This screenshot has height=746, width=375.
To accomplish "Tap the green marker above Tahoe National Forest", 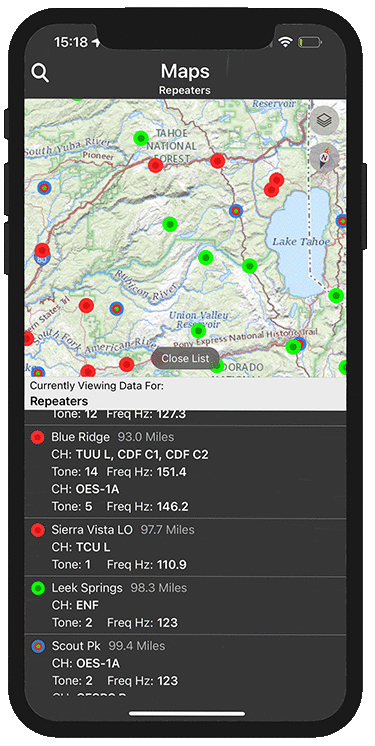I will click(141, 138).
